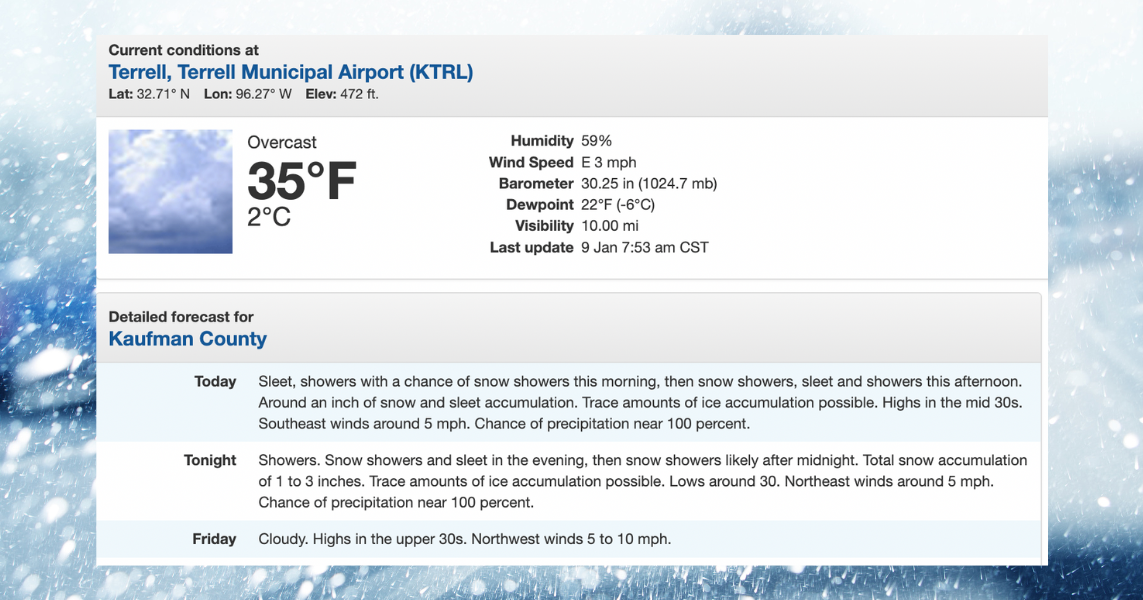Select the Tonight forecast row label
Viewport: 1143px width, 600px height.
tap(210, 460)
